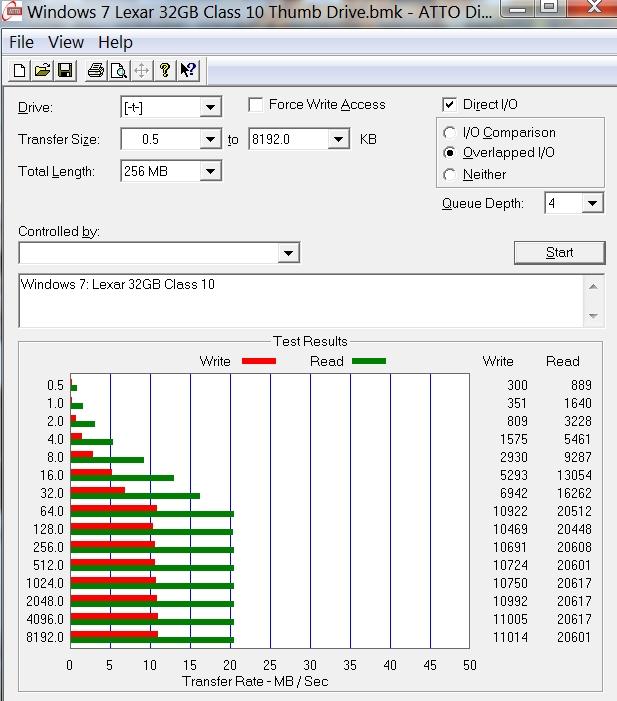
Task: Click the write value 6942
Action: 514,493
